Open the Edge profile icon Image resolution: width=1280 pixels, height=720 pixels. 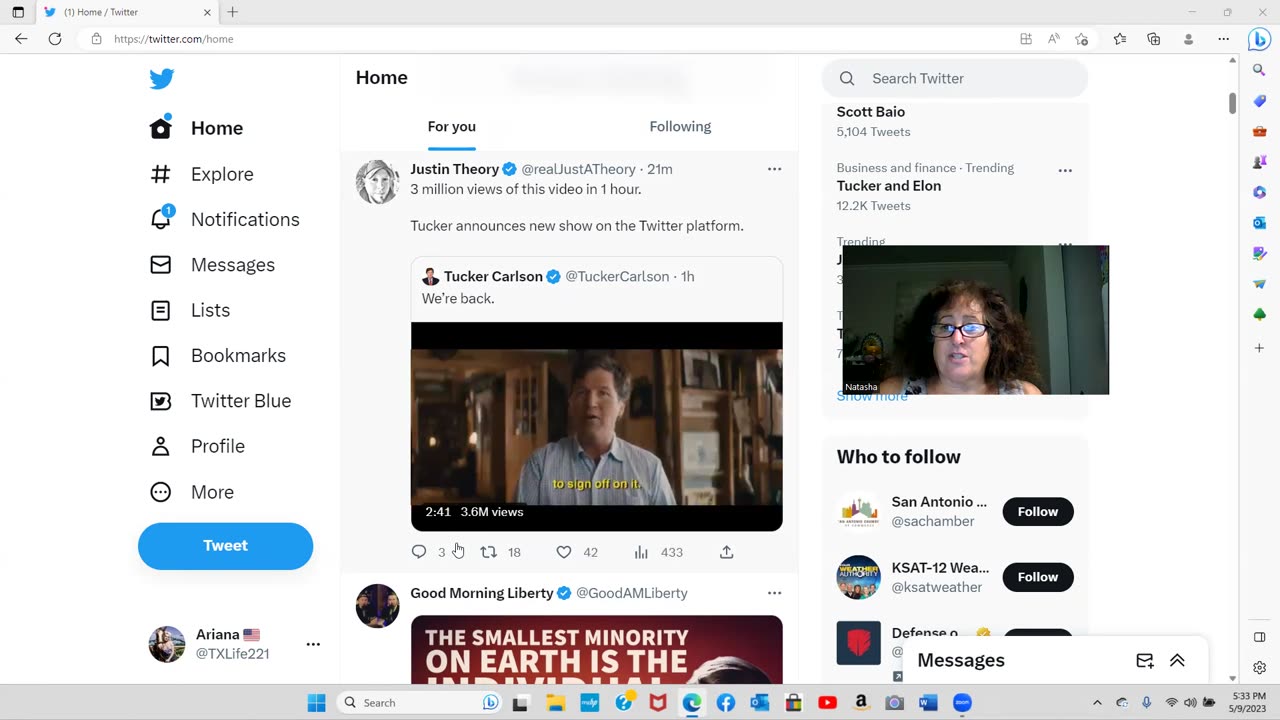pos(1188,39)
